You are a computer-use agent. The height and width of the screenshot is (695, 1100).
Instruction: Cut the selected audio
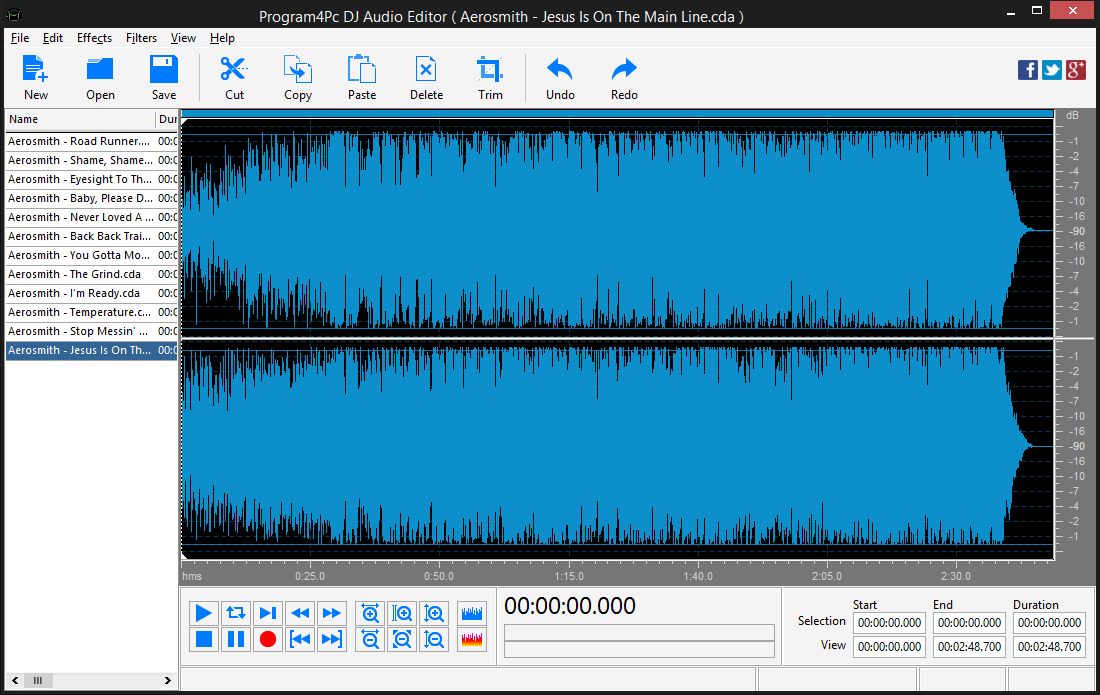click(233, 76)
